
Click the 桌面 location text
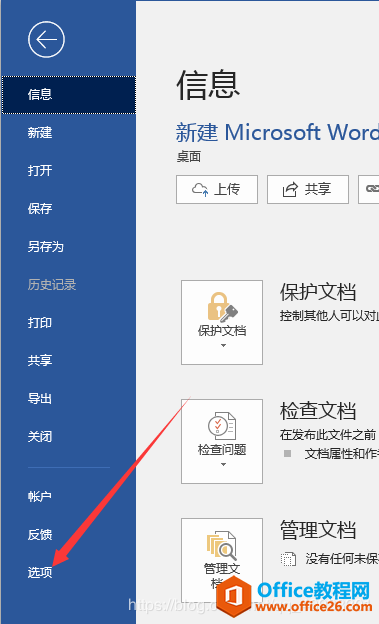[189, 157]
